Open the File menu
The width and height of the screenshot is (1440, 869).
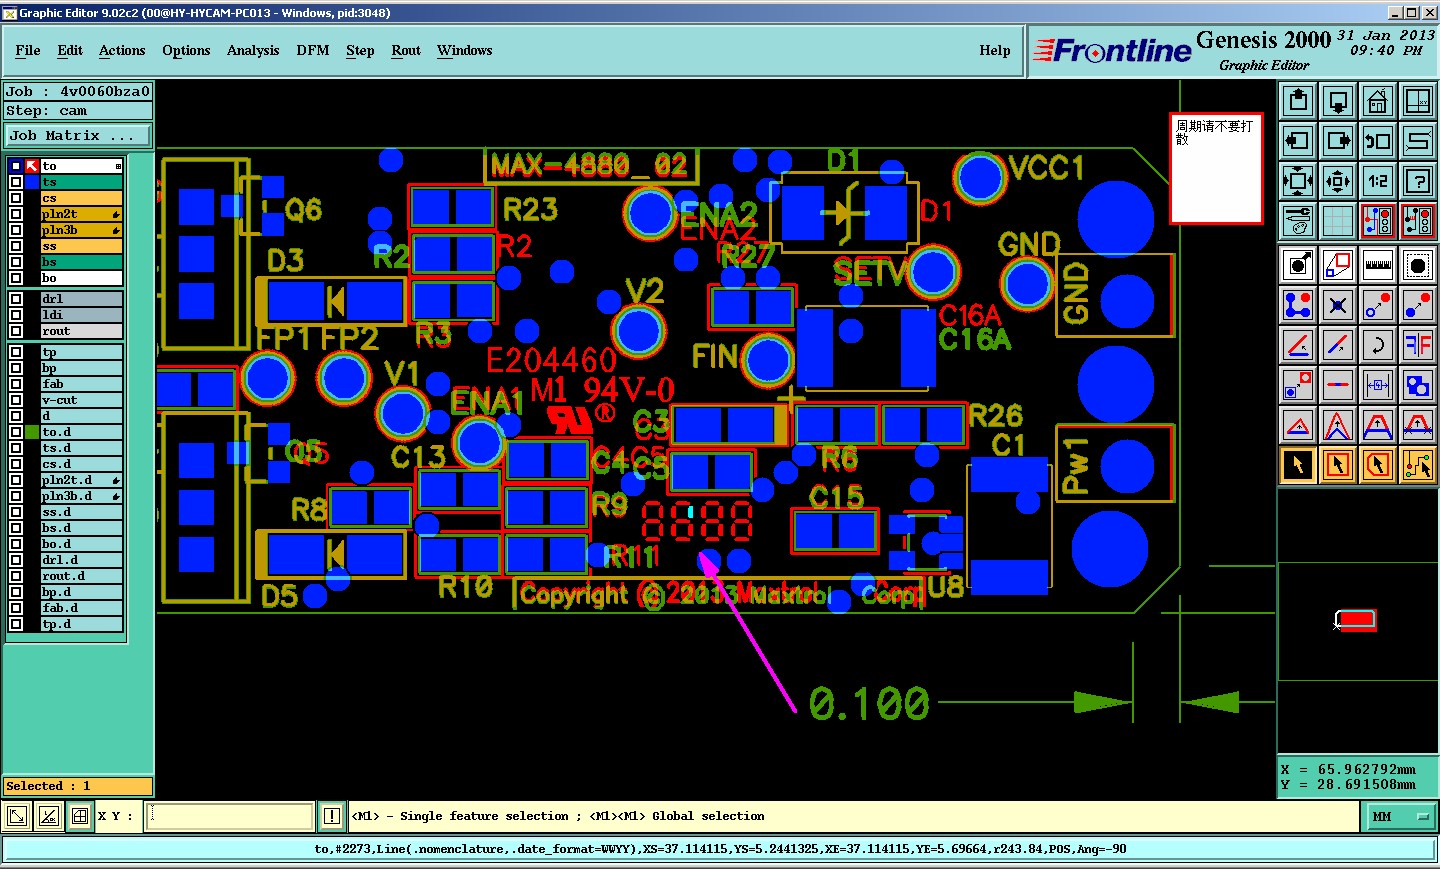click(28, 50)
